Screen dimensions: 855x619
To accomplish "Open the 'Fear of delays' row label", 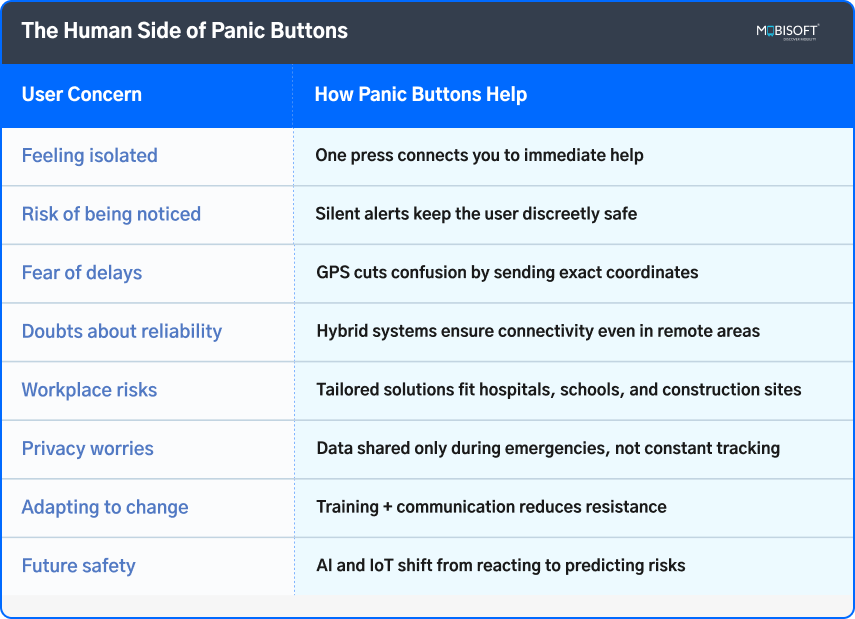I will click(x=82, y=272).
